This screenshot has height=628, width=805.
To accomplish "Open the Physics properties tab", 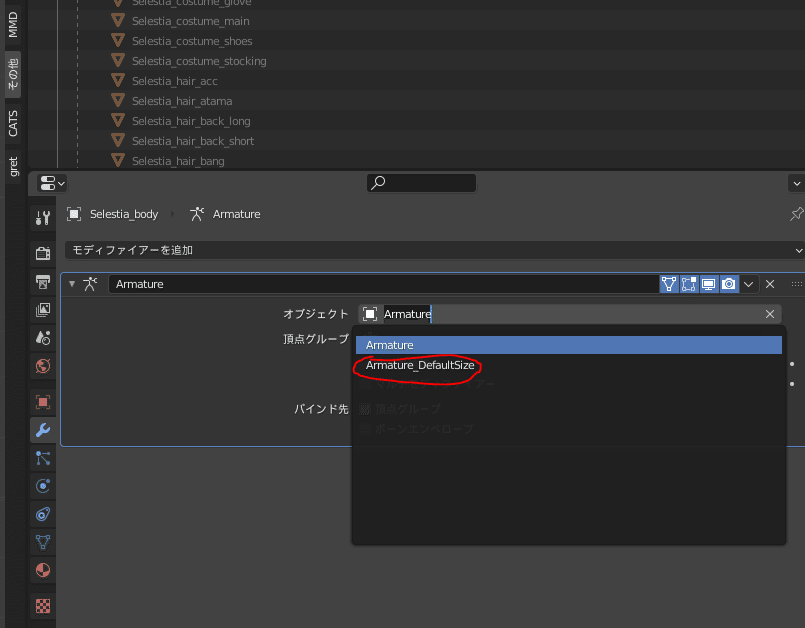I will tap(43, 486).
